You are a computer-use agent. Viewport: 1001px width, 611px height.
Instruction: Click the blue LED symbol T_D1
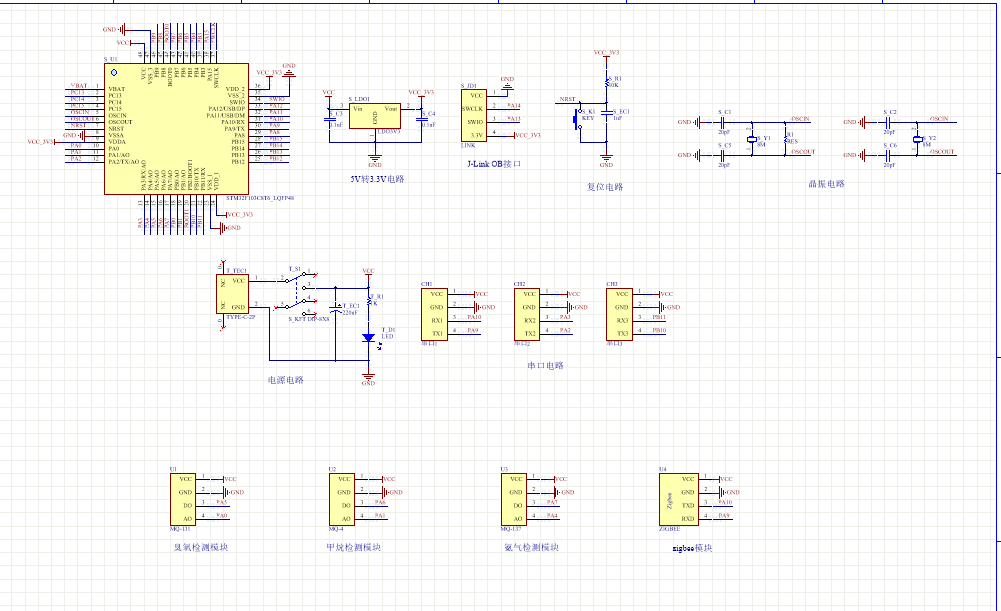[x=368, y=338]
